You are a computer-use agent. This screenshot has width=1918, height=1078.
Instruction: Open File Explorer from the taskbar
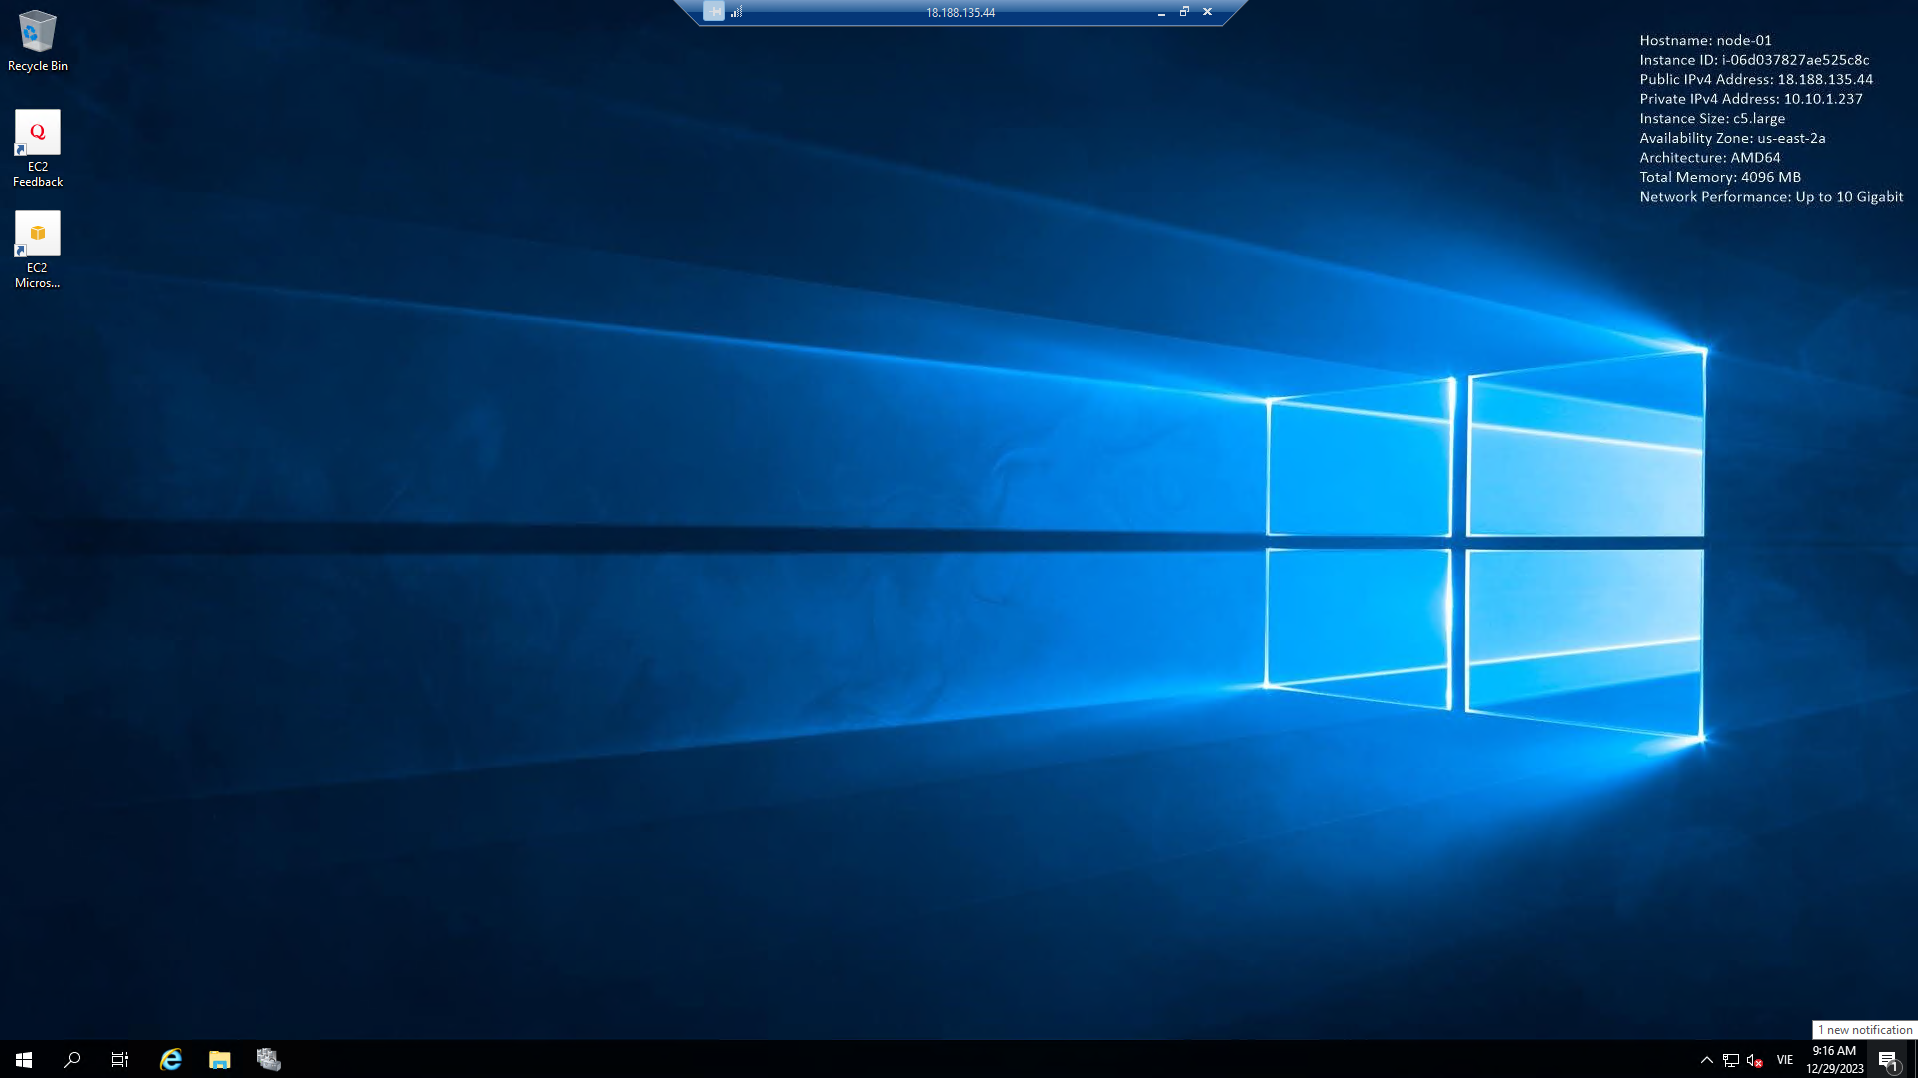220,1059
